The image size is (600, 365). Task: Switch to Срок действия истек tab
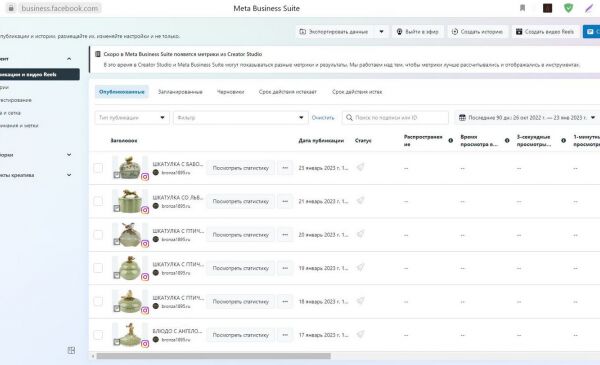click(357, 92)
